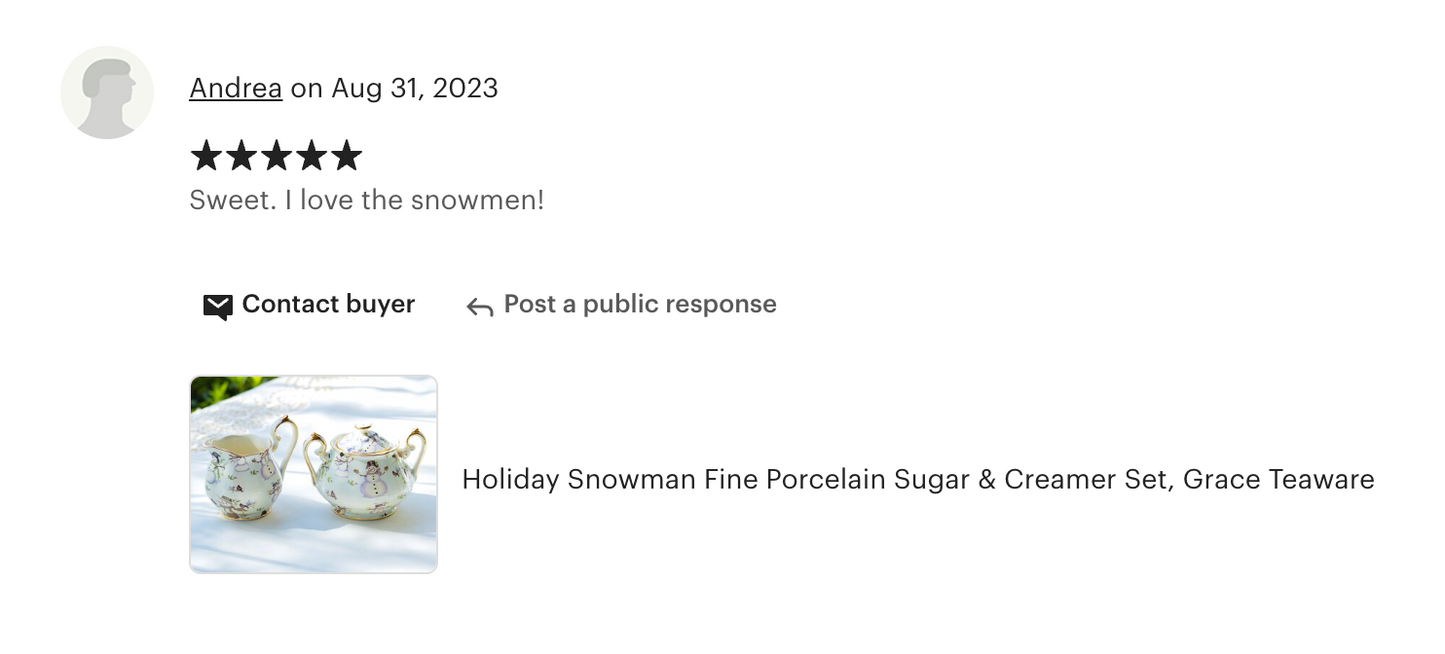Click the envelope icon beside Contact buyer
Viewport: 1445px width, 654px height.
[217, 306]
